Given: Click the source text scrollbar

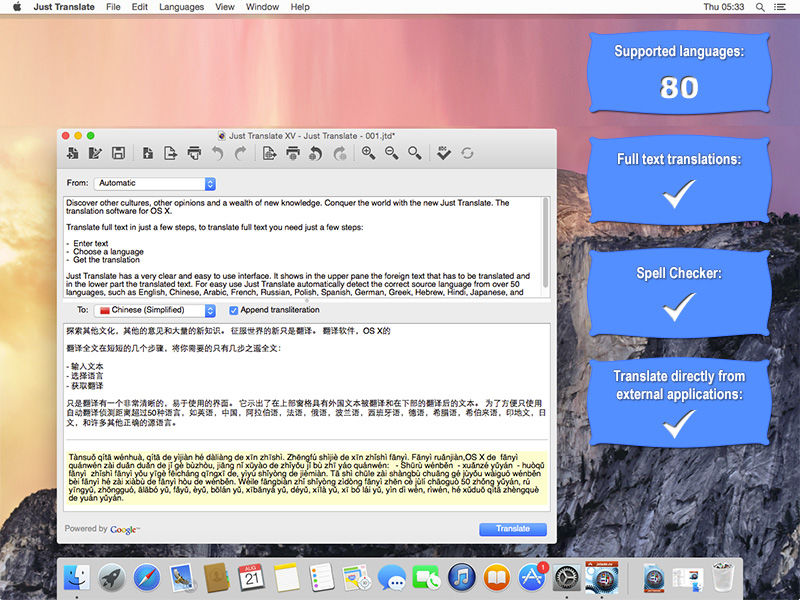Looking at the screenshot, I should click(x=545, y=243).
